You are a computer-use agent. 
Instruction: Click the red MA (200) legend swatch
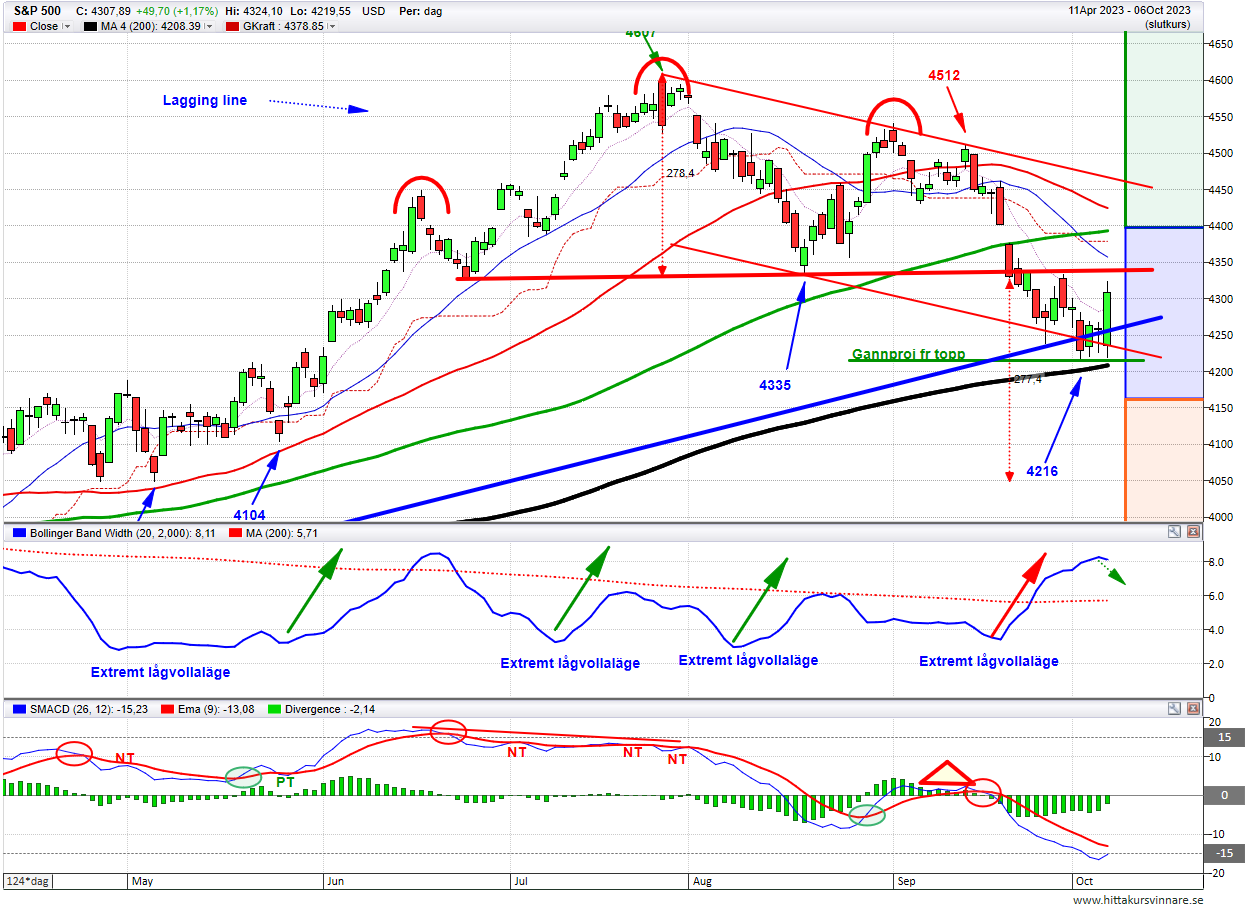[x=235, y=533]
